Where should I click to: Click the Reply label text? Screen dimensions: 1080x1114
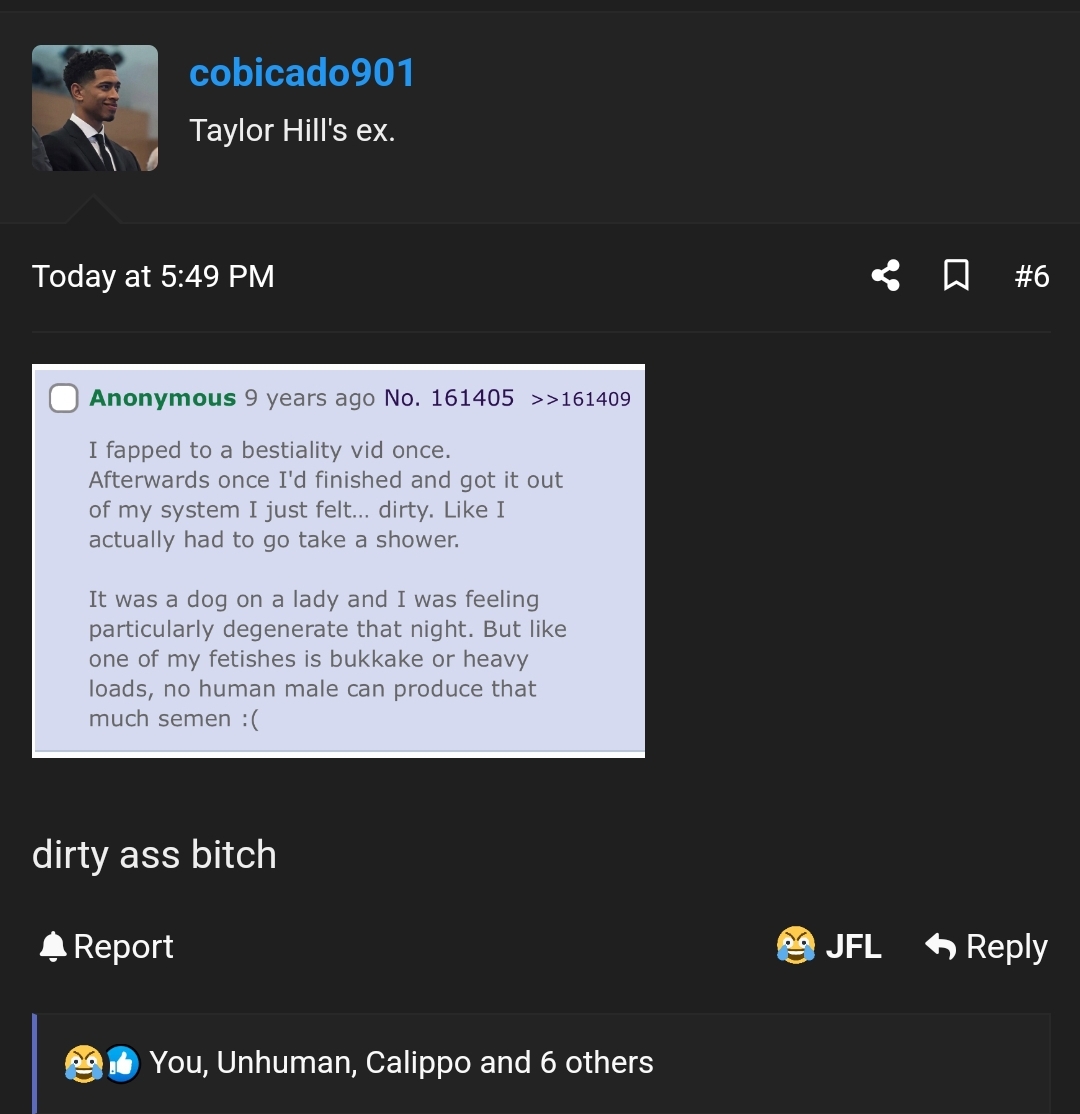point(1005,946)
